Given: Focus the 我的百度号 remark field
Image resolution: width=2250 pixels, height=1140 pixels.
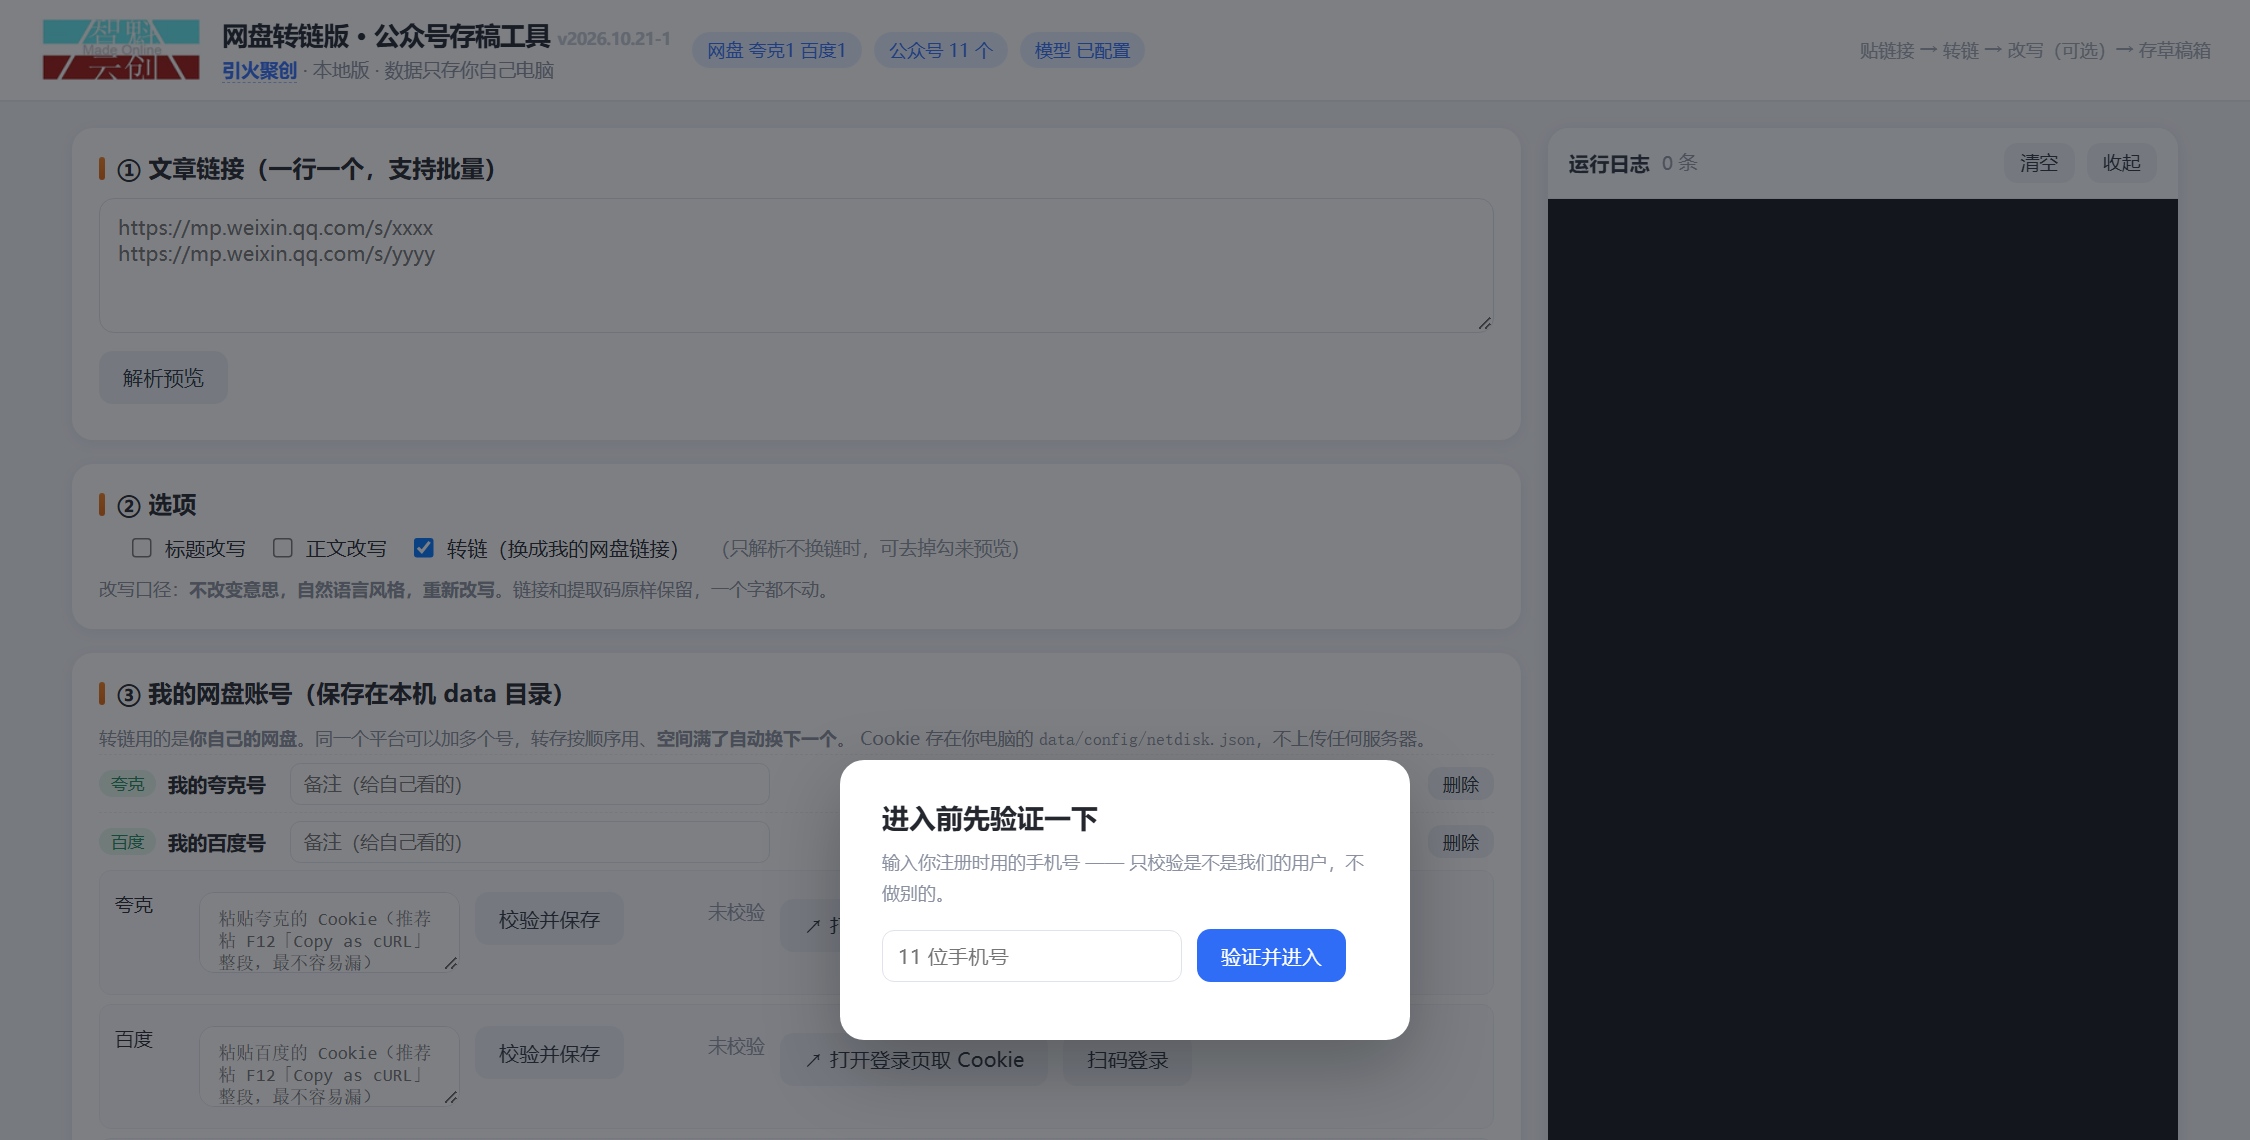Looking at the screenshot, I should click(530, 842).
